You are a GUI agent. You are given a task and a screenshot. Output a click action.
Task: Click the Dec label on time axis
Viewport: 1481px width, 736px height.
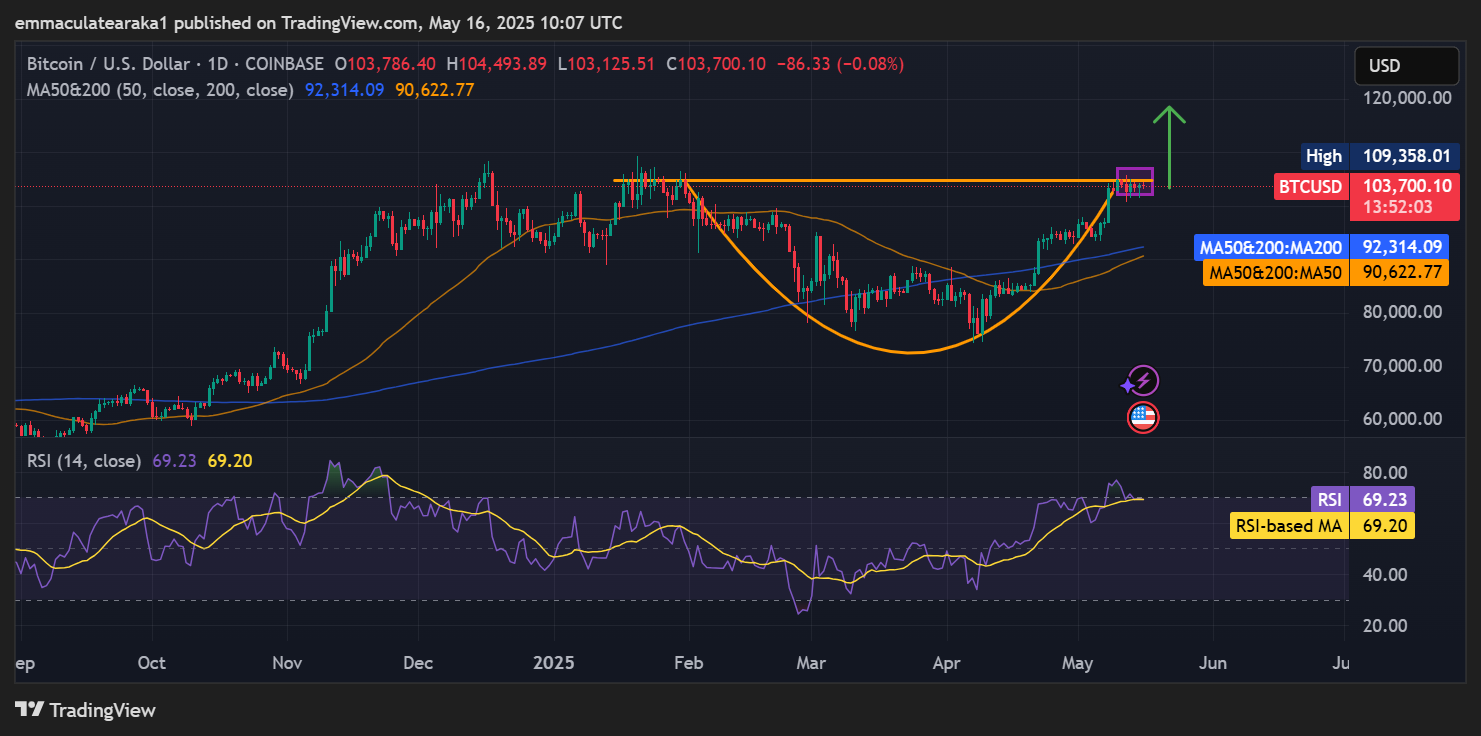[x=417, y=664]
